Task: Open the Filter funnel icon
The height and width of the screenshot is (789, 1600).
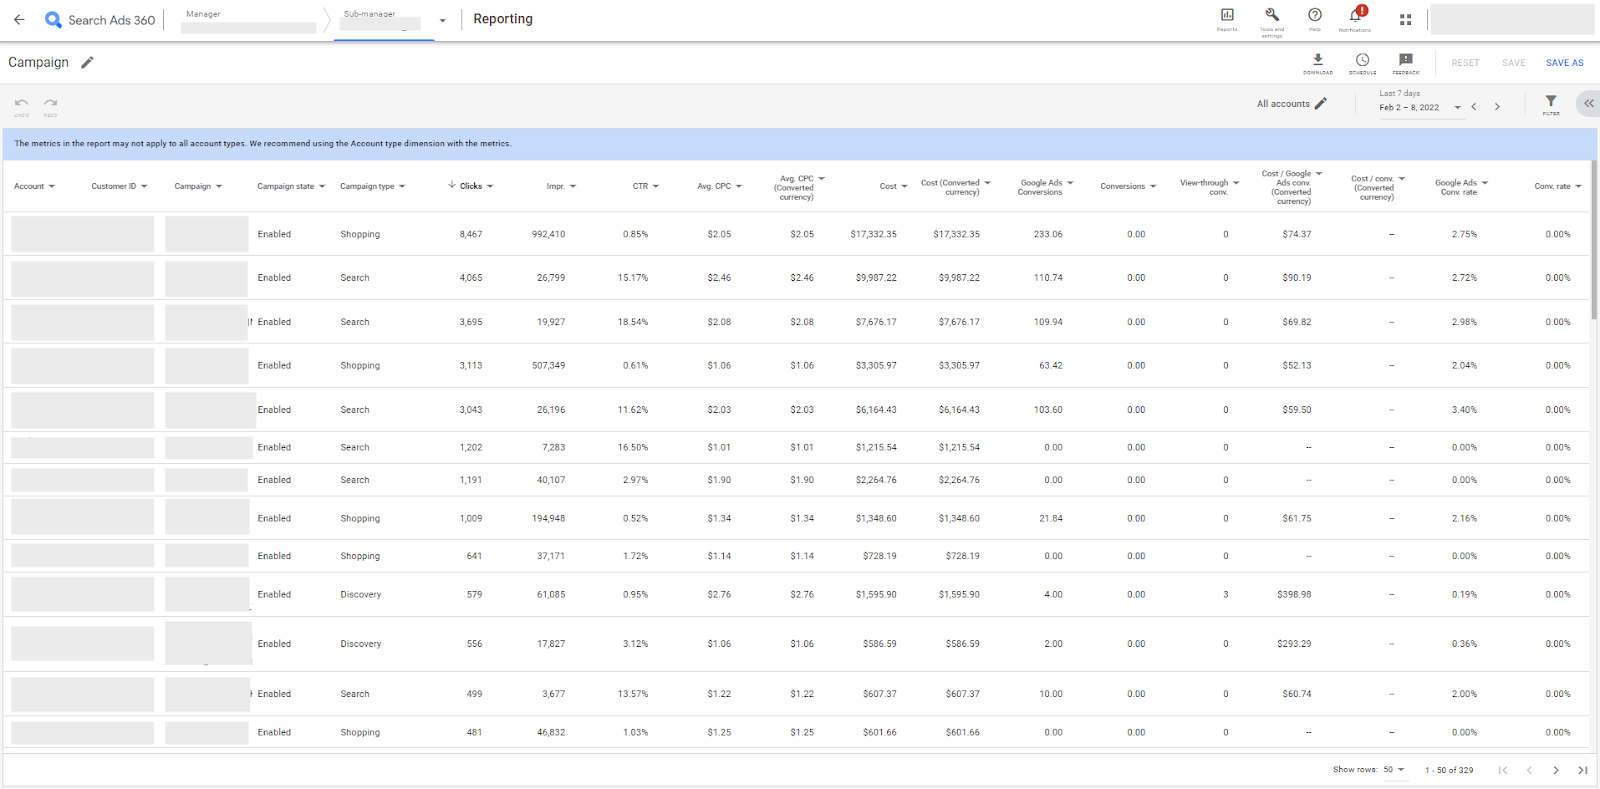Action: click(1551, 103)
